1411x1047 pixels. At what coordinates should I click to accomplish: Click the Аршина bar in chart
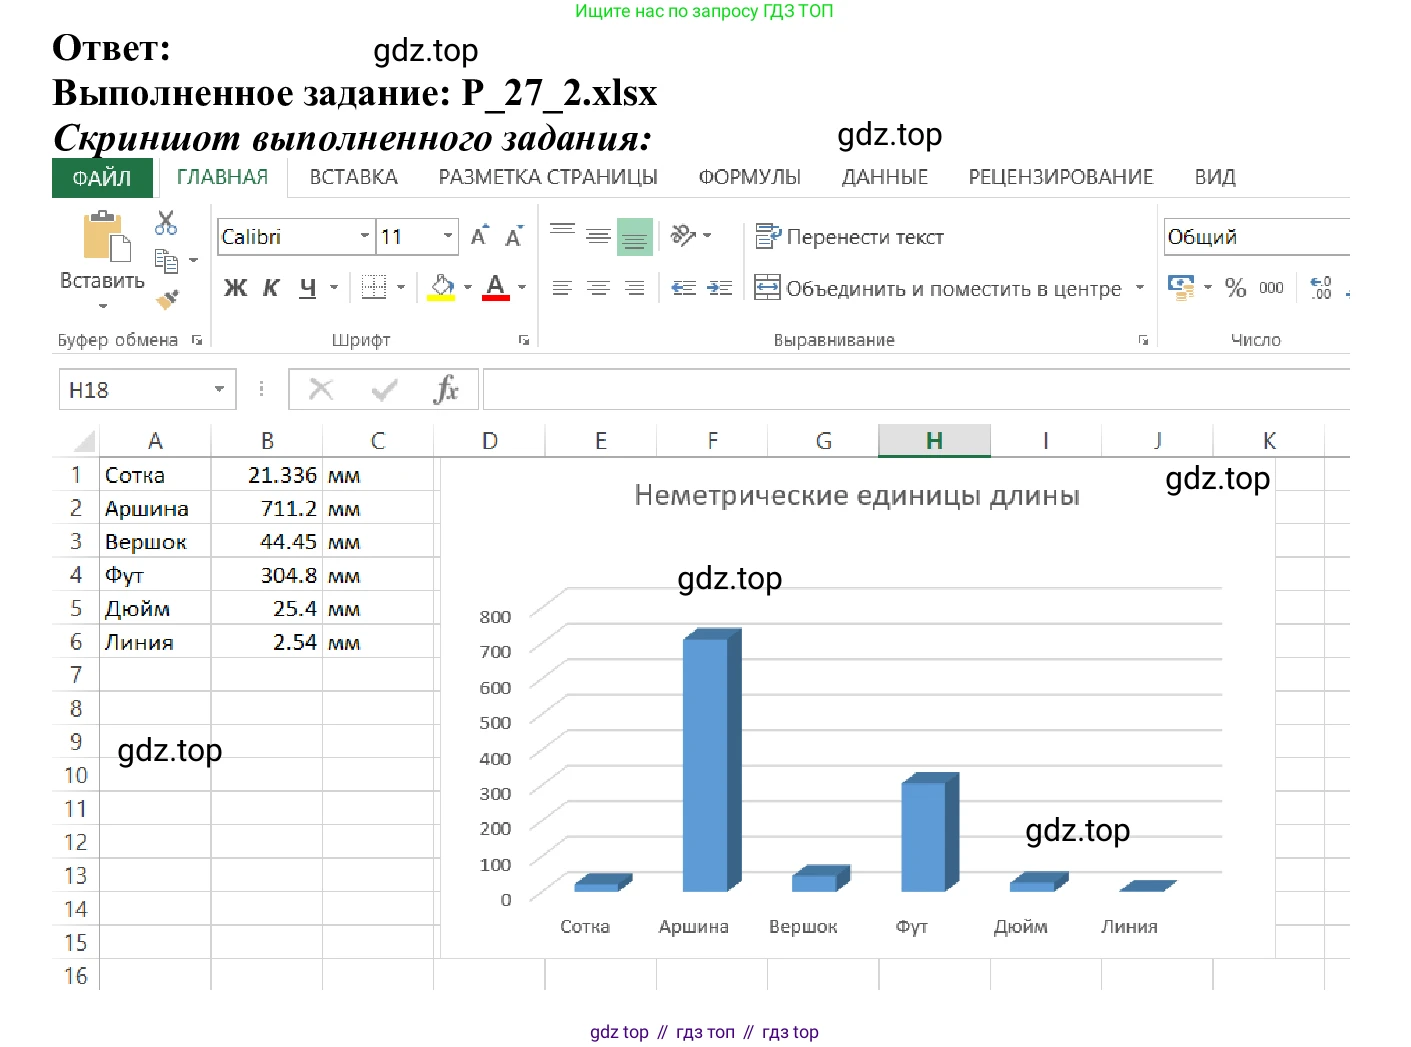pos(712,760)
